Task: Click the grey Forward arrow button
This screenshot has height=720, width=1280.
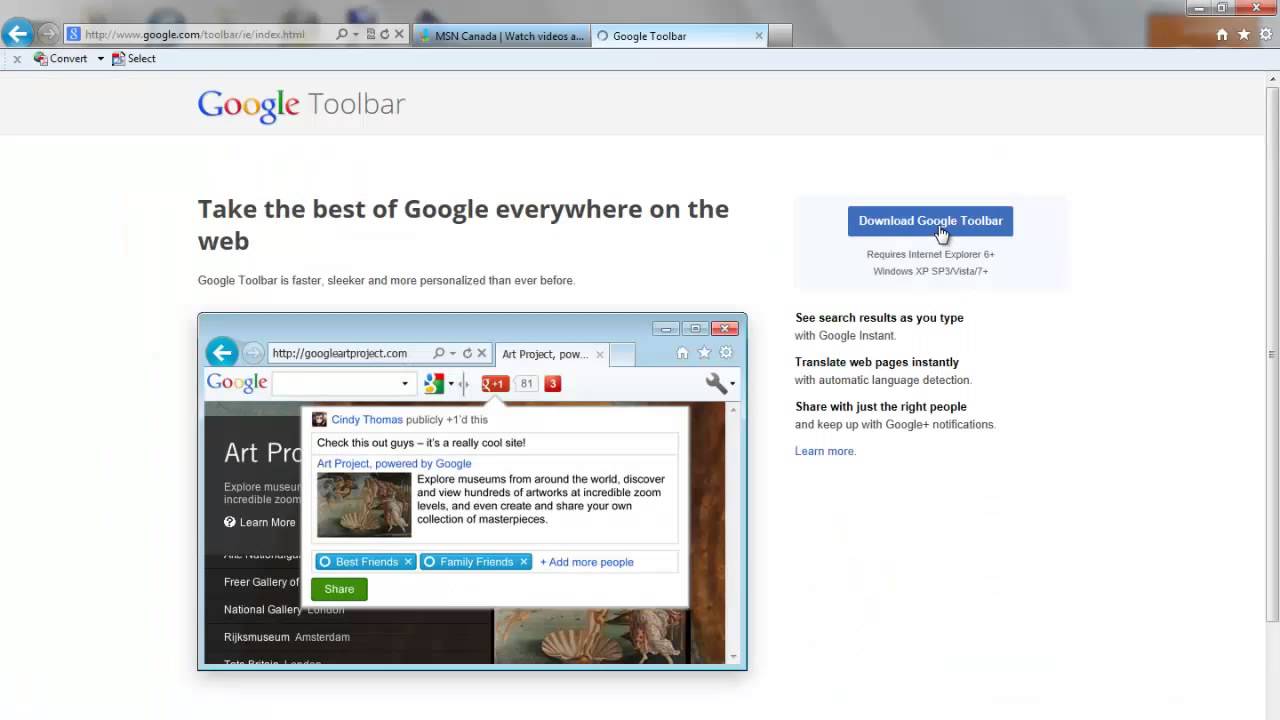Action: (x=48, y=34)
